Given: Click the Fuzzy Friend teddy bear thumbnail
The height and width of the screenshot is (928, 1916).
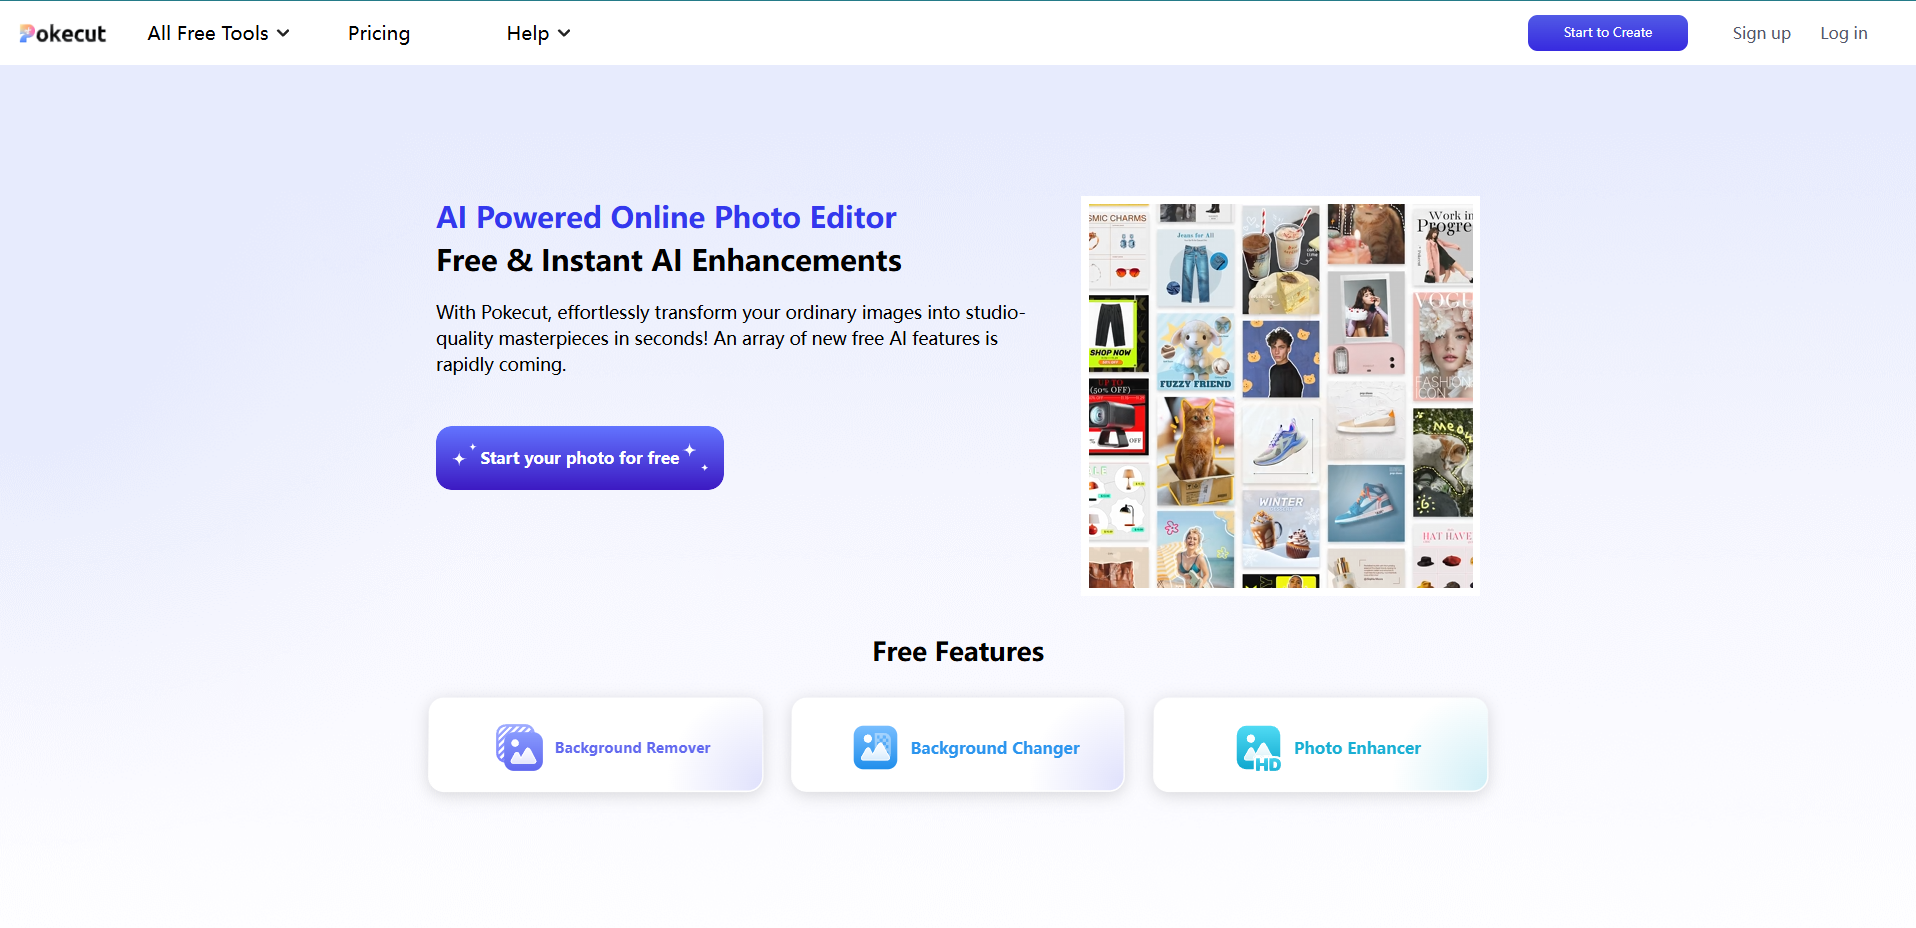Looking at the screenshot, I should coord(1195,352).
